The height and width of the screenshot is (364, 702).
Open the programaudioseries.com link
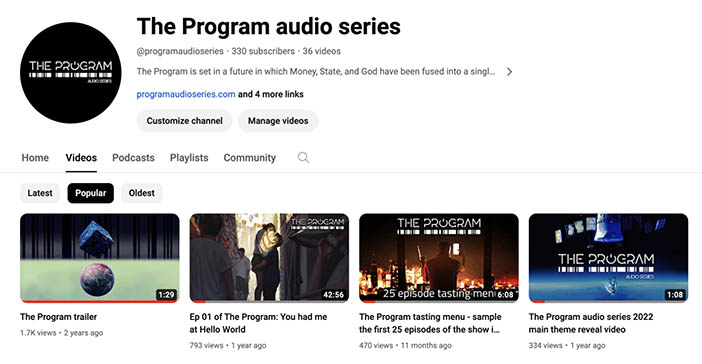coord(186,94)
